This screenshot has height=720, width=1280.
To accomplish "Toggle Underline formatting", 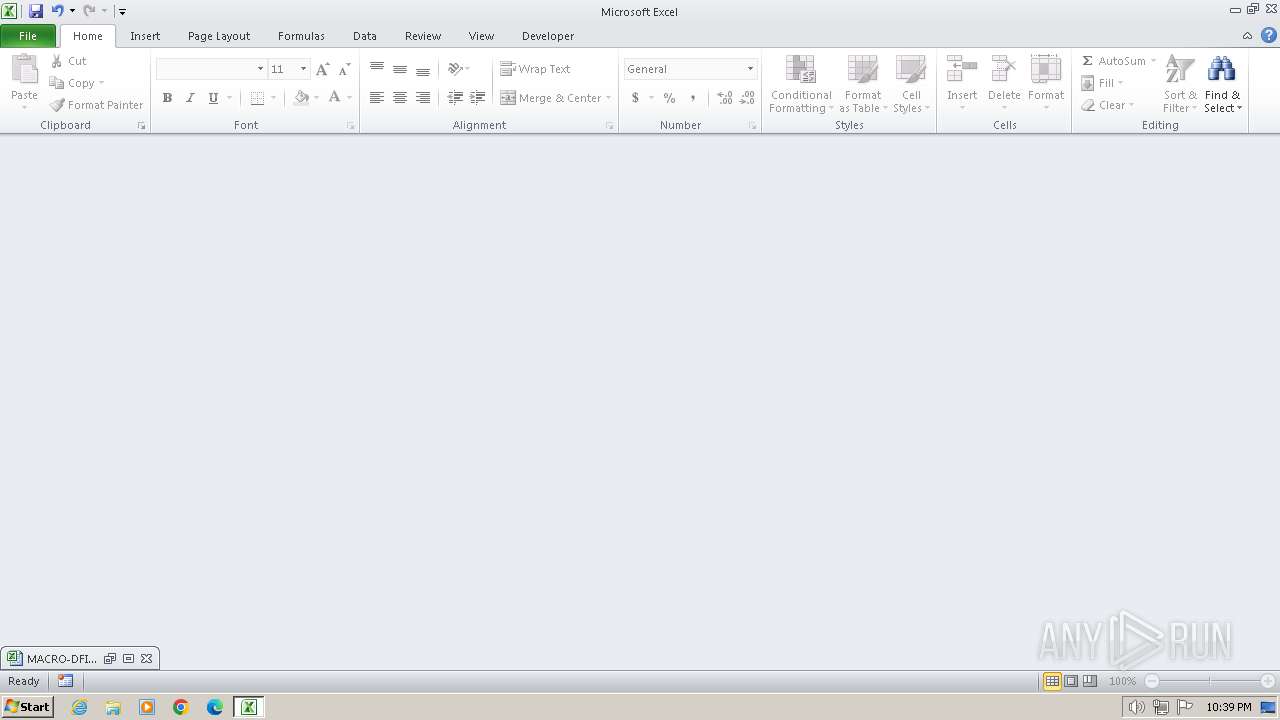I will tap(213, 98).
